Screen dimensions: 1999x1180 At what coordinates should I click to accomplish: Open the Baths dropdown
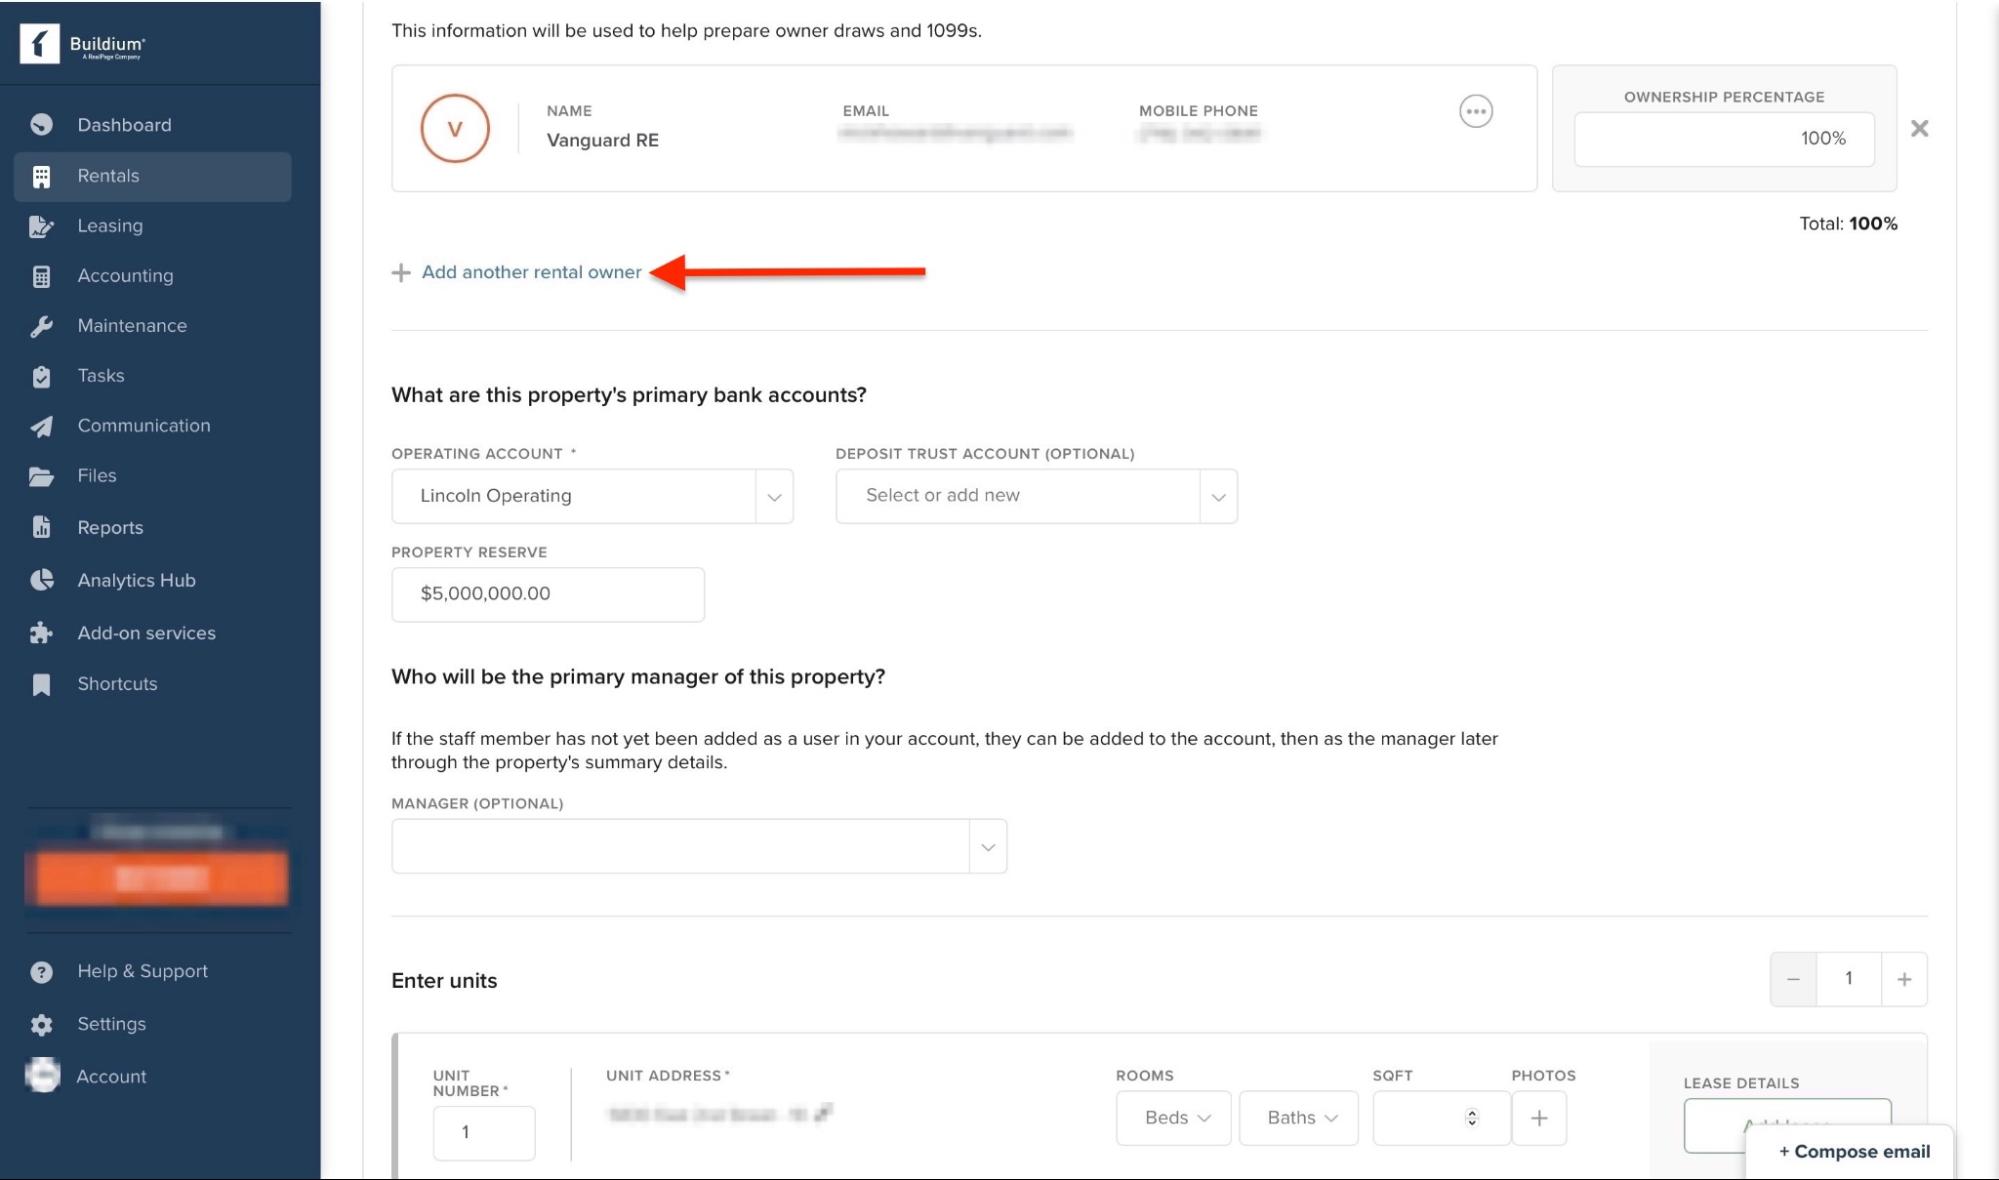(1298, 1118)
